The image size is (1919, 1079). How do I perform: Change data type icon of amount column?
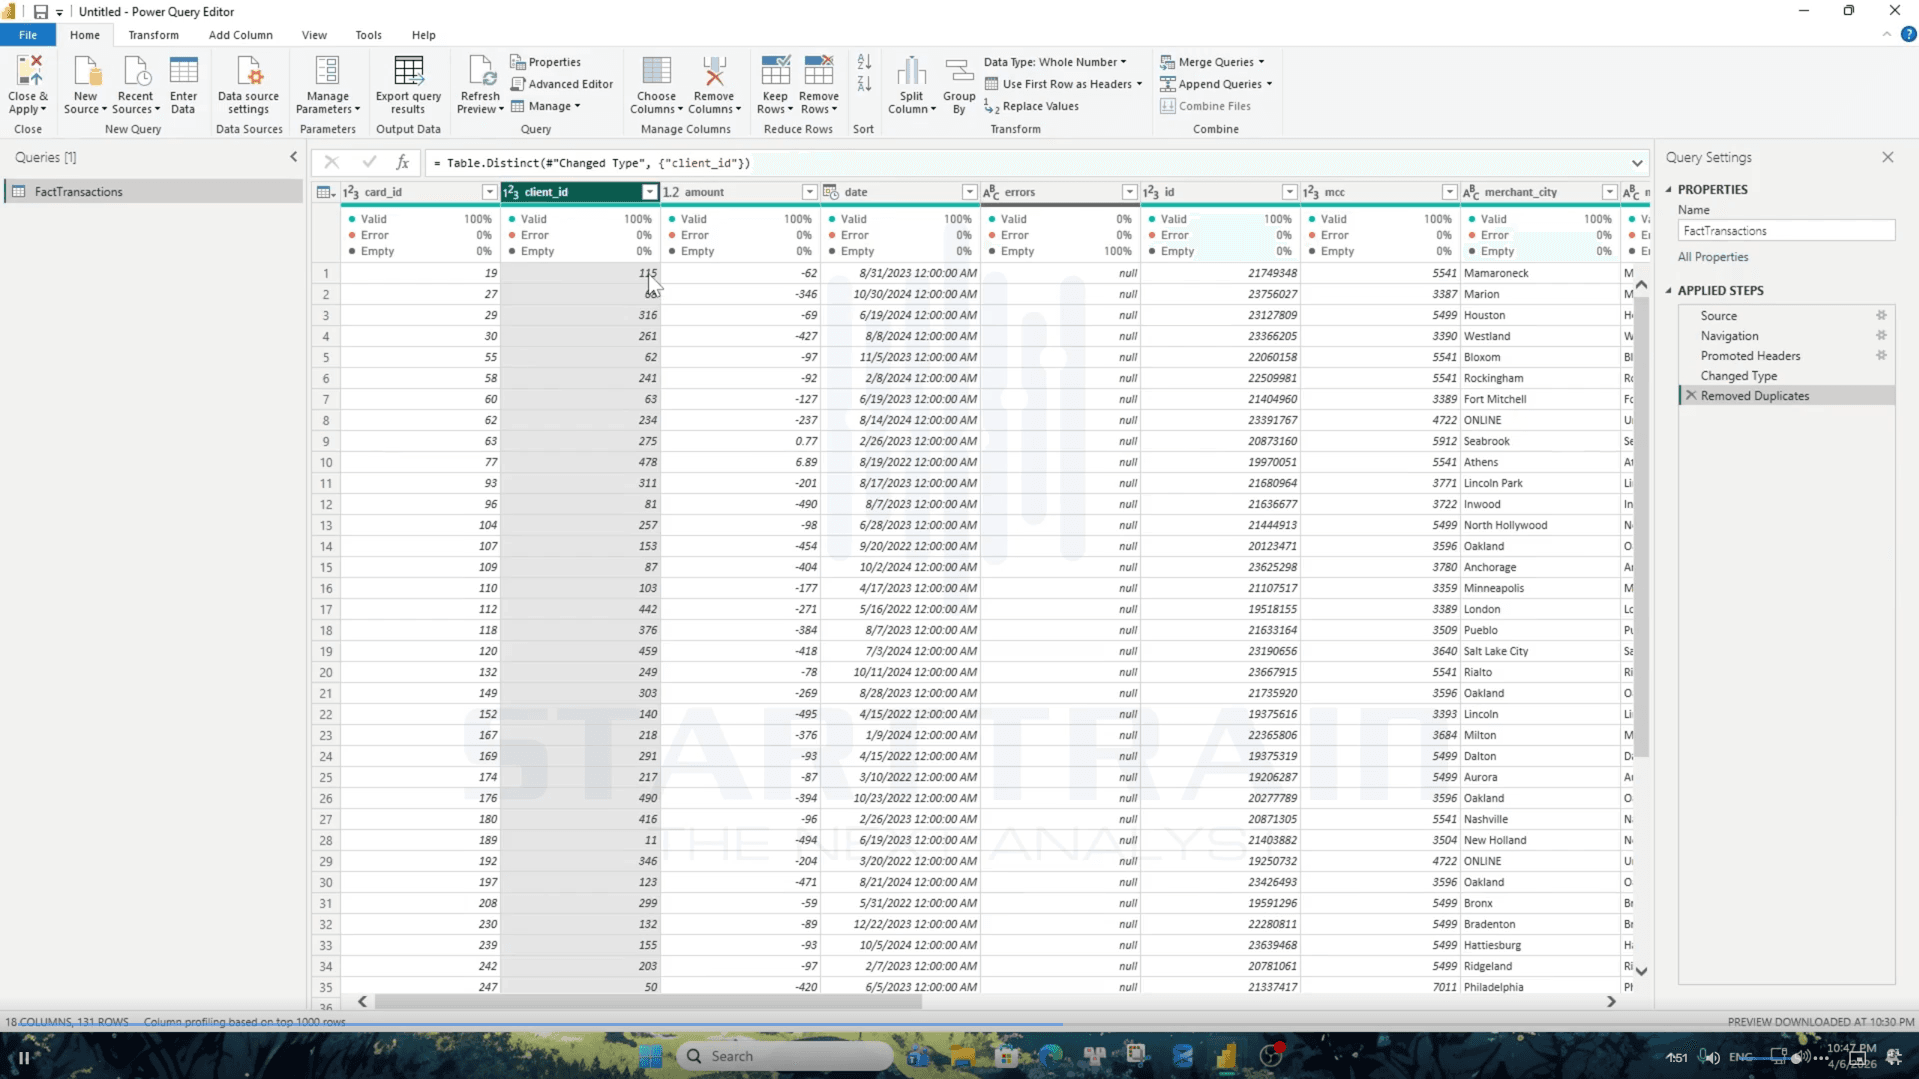pyautogui.click(x=671, y=192)
